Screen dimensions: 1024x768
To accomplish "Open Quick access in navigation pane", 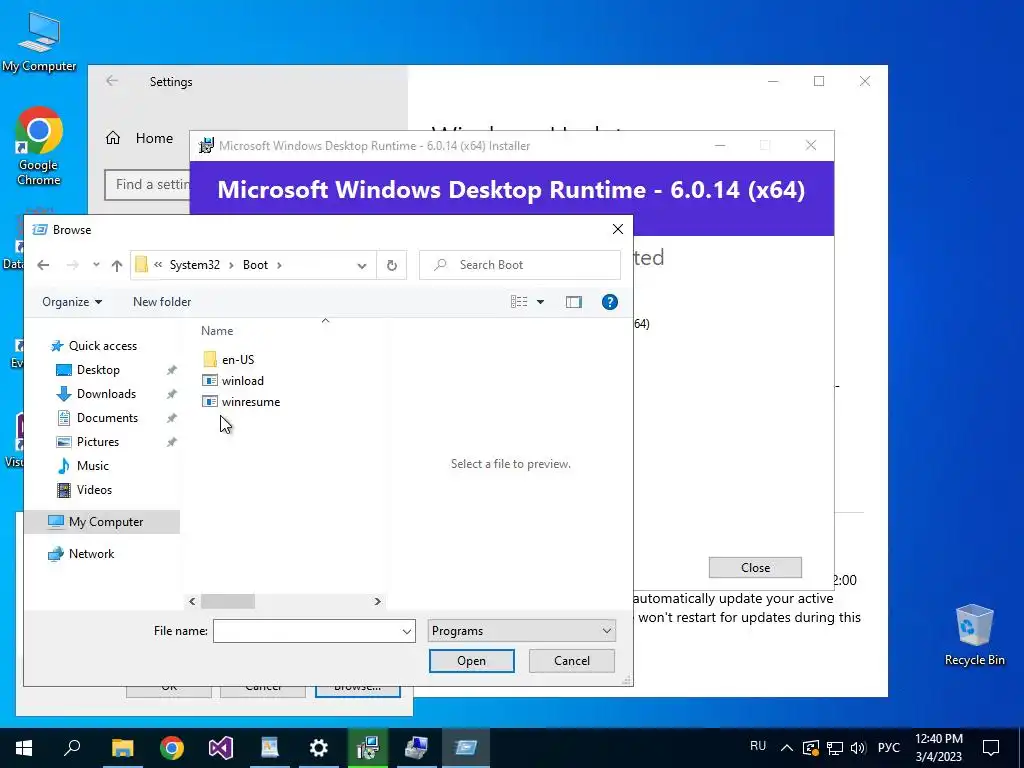I will click(94, 345).
